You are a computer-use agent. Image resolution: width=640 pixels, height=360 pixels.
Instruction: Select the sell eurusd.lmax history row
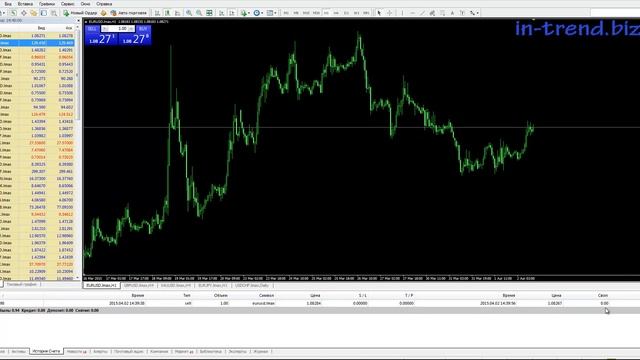(x=320, y=303)
